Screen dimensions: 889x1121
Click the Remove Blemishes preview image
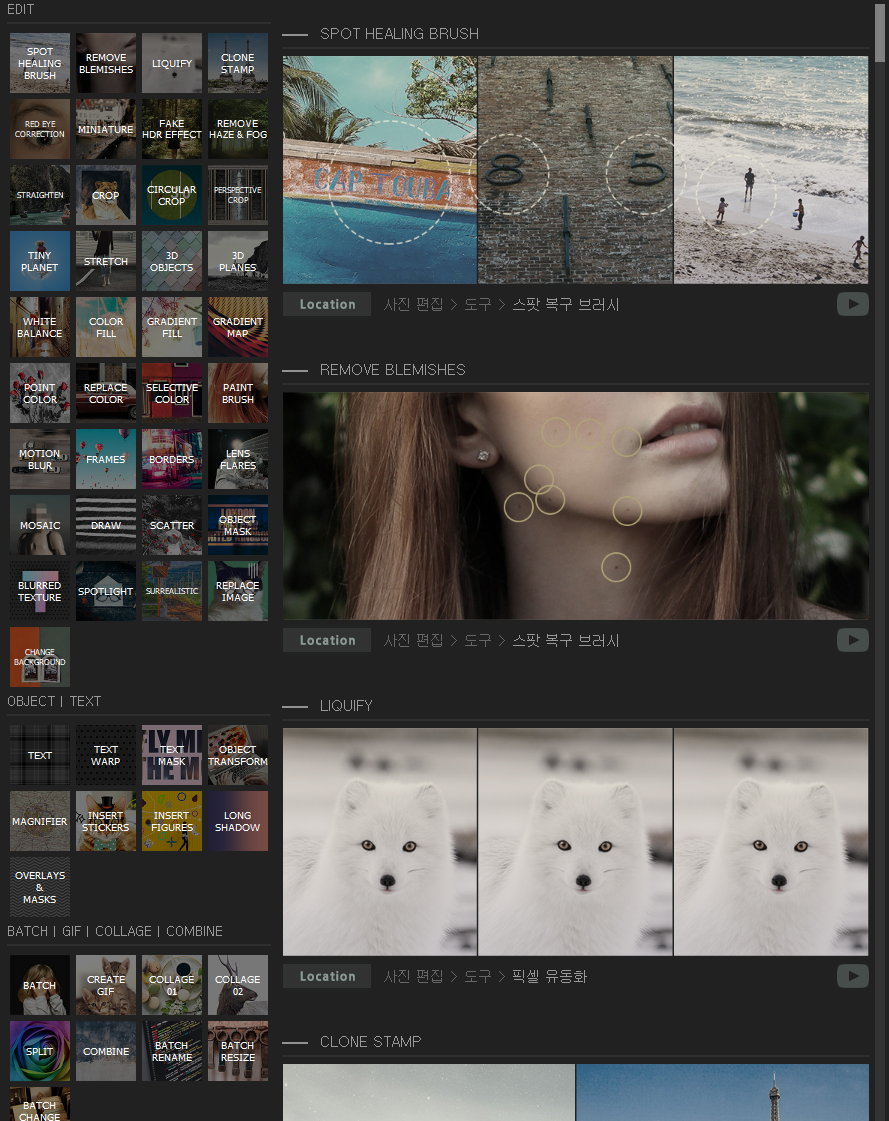pyautogui.click(x=576, y=505)
